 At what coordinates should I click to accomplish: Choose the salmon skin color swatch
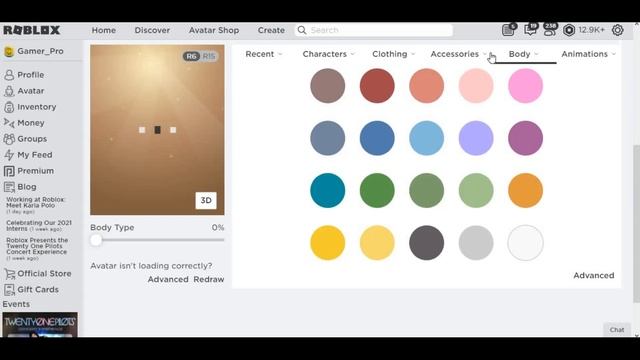(x=427, y=86)
